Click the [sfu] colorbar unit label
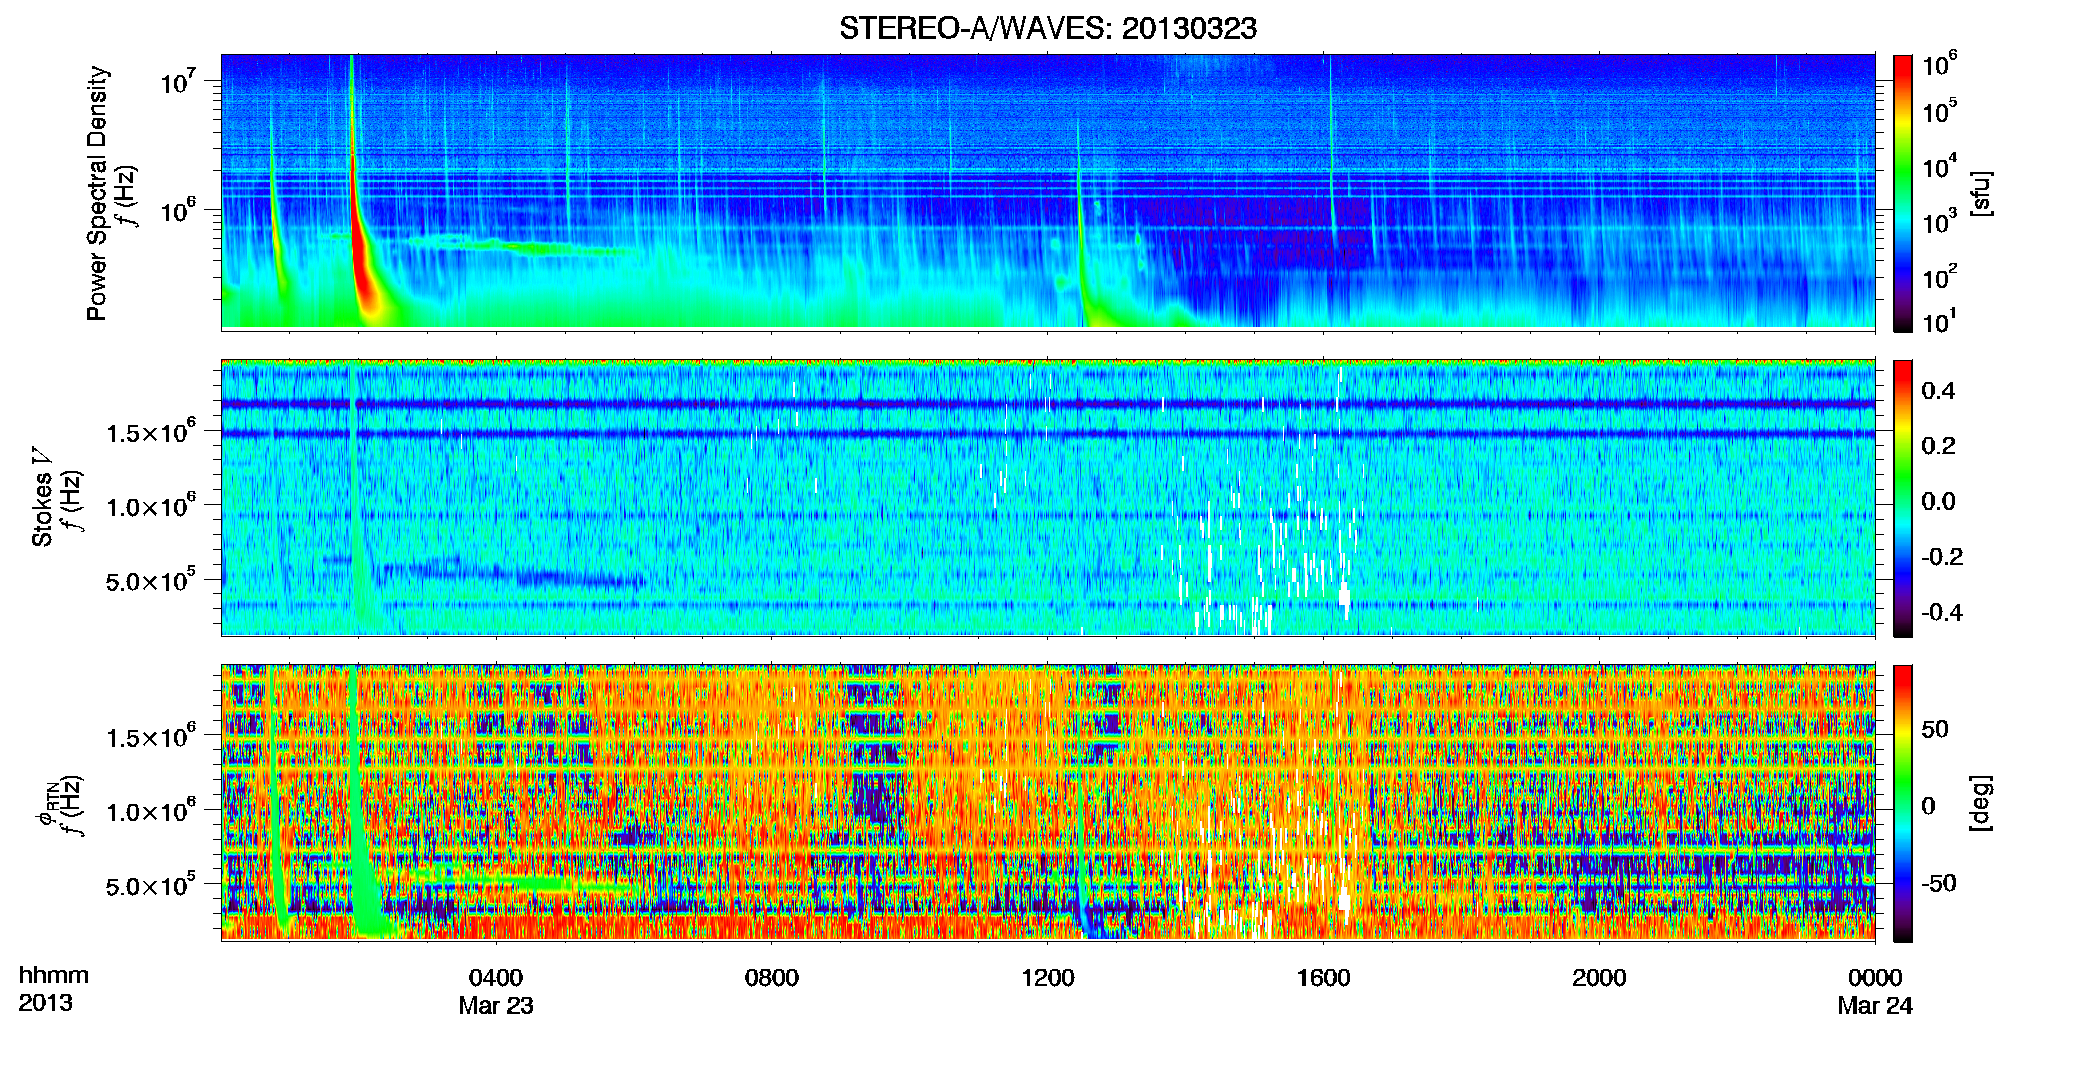The image size is (2096, 1080). pos(1981,193)
